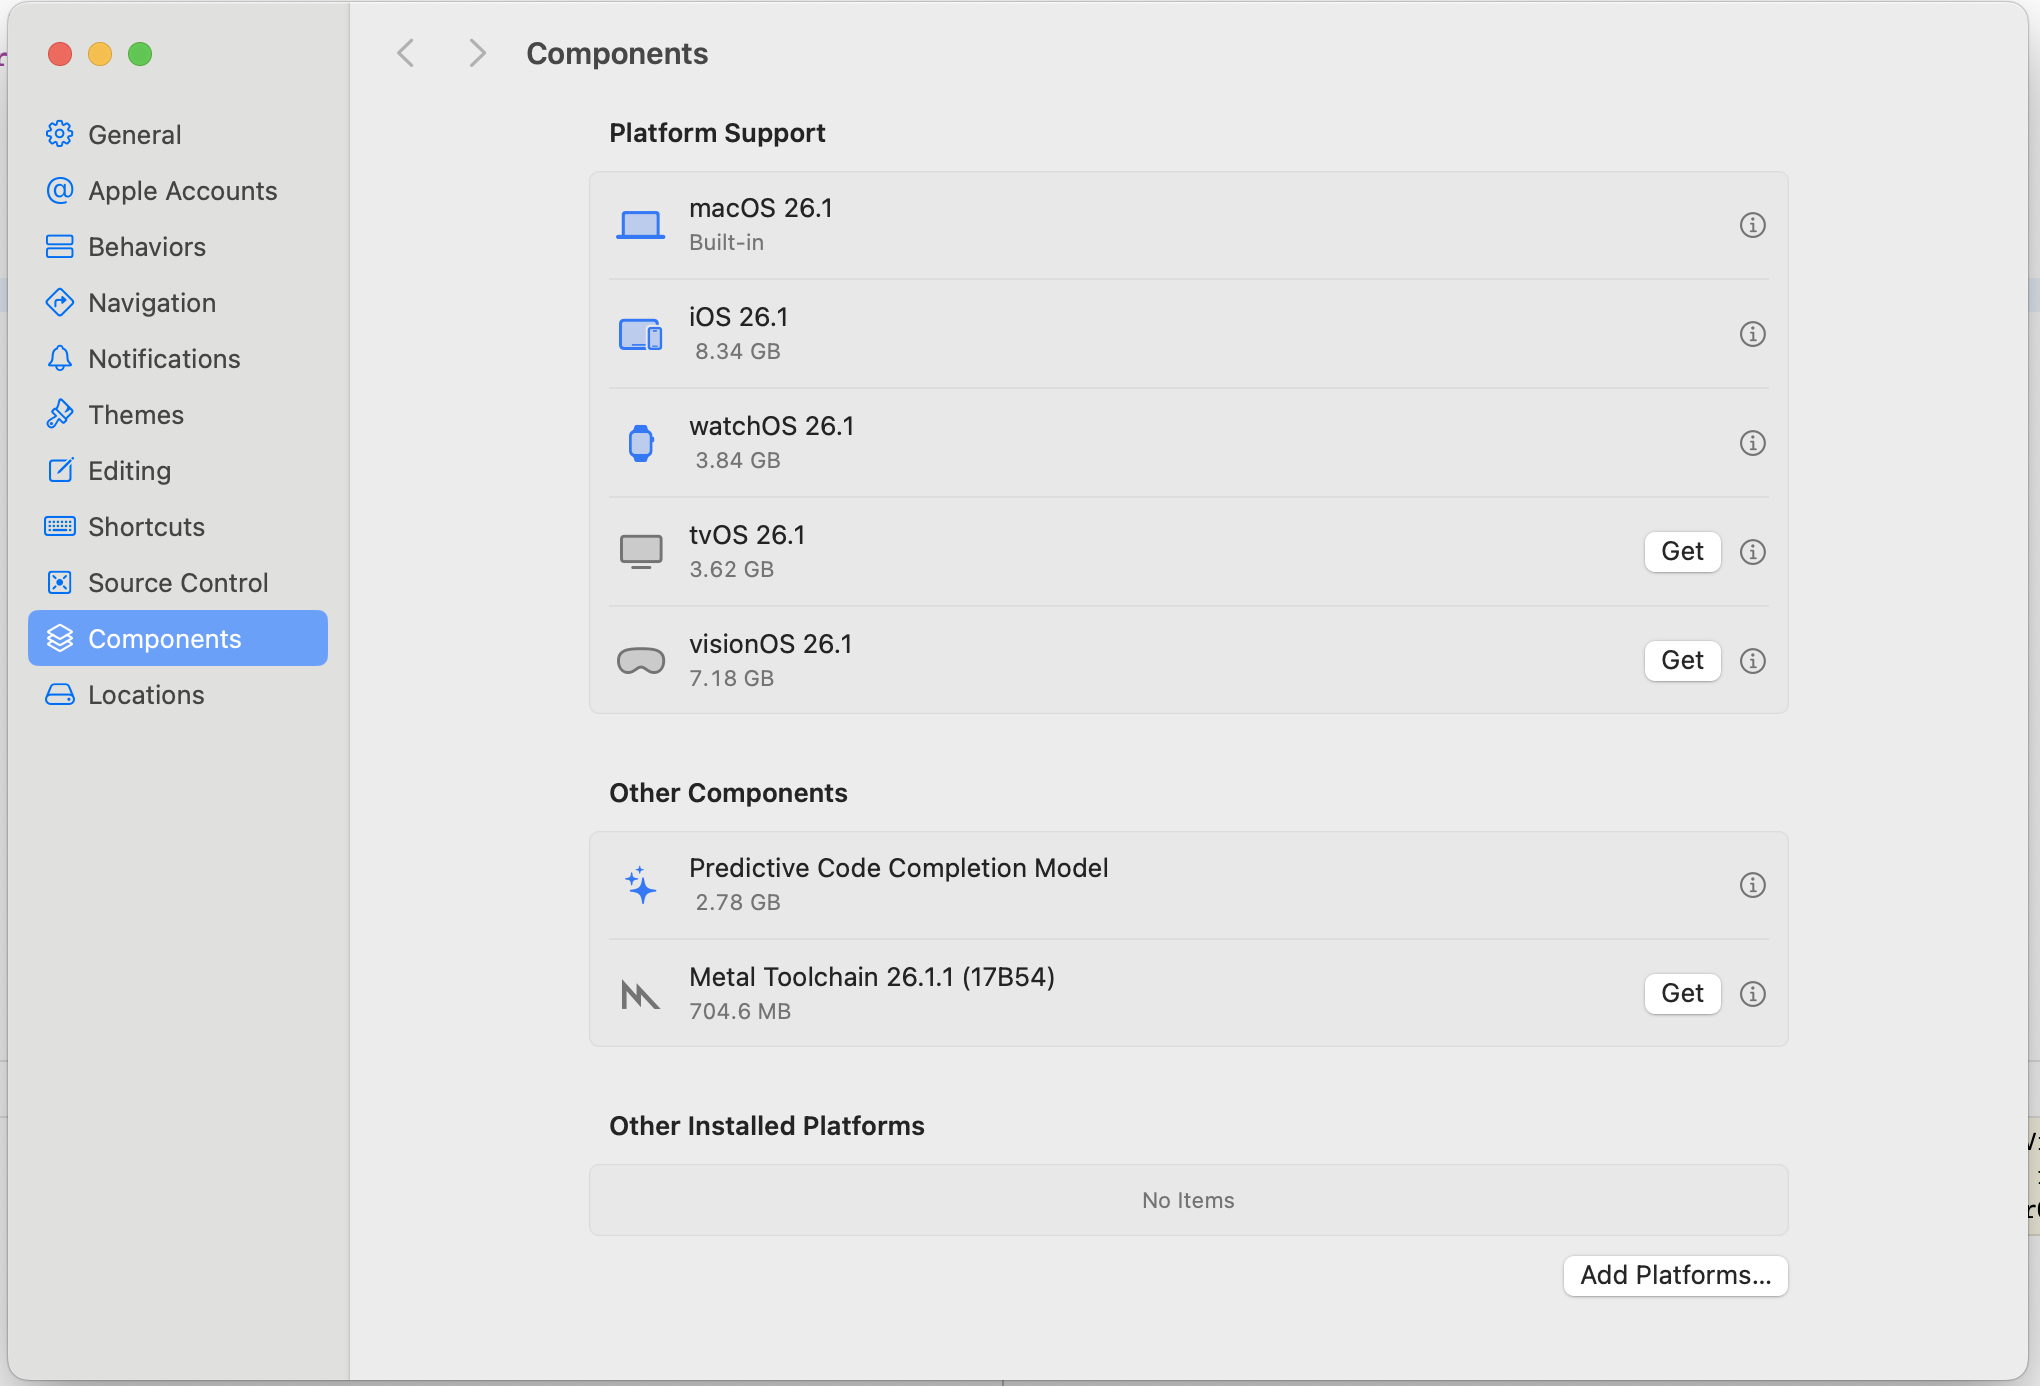The width and height of the screenshot is (2040, 1386).
Task: Get the Metal Toolchain component
Action: click(1682, 994)
